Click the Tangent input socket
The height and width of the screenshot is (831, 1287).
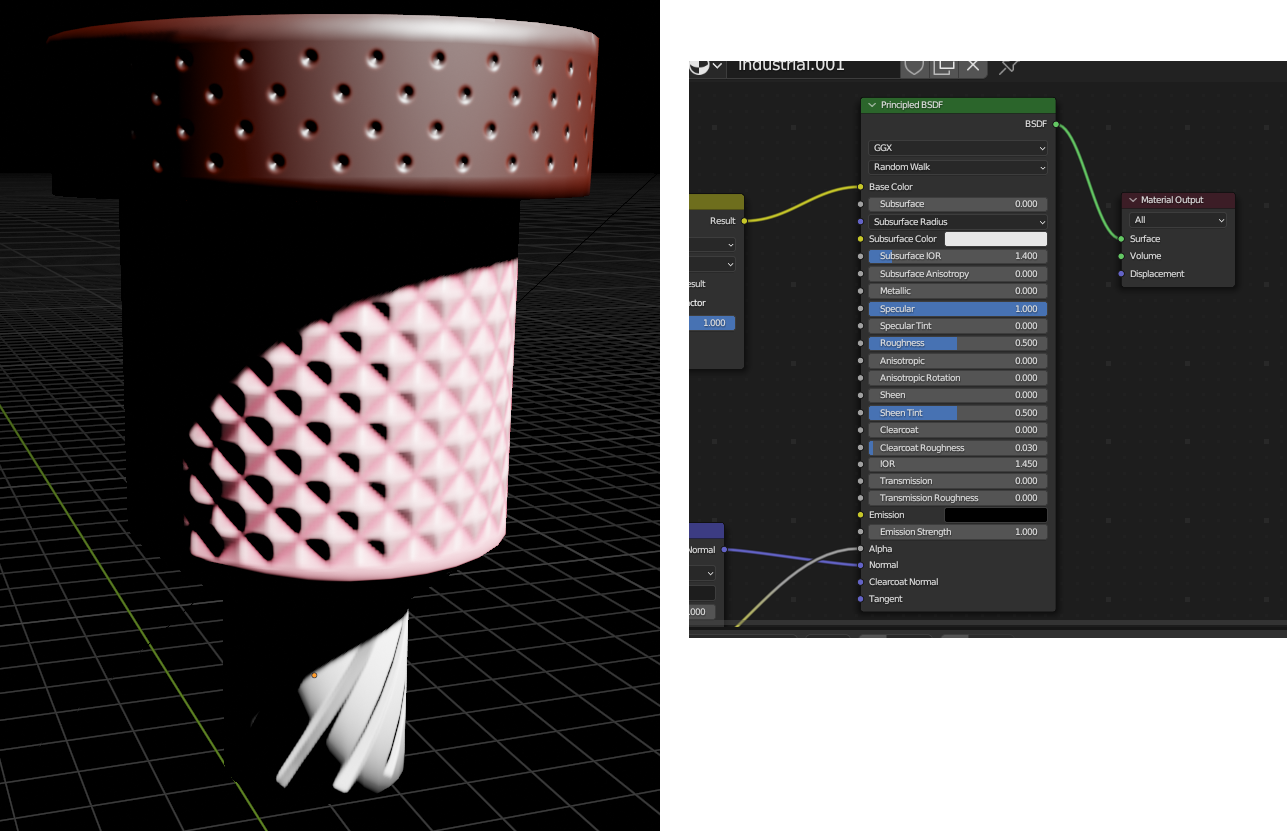pos(860,599)
